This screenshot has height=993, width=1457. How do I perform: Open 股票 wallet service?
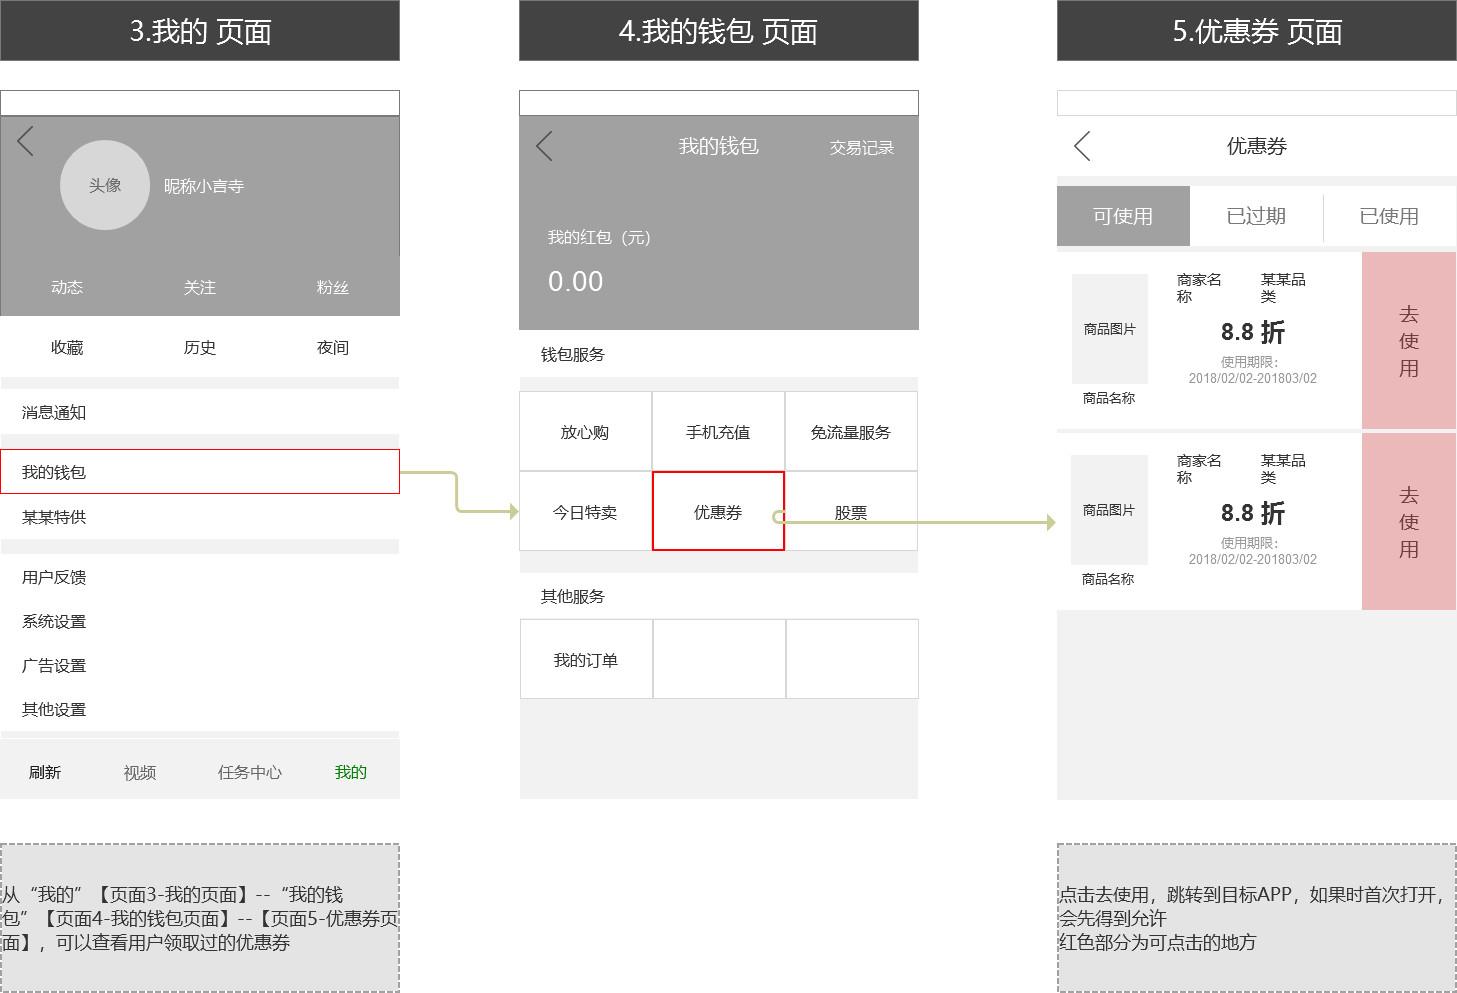coord(851,511)
